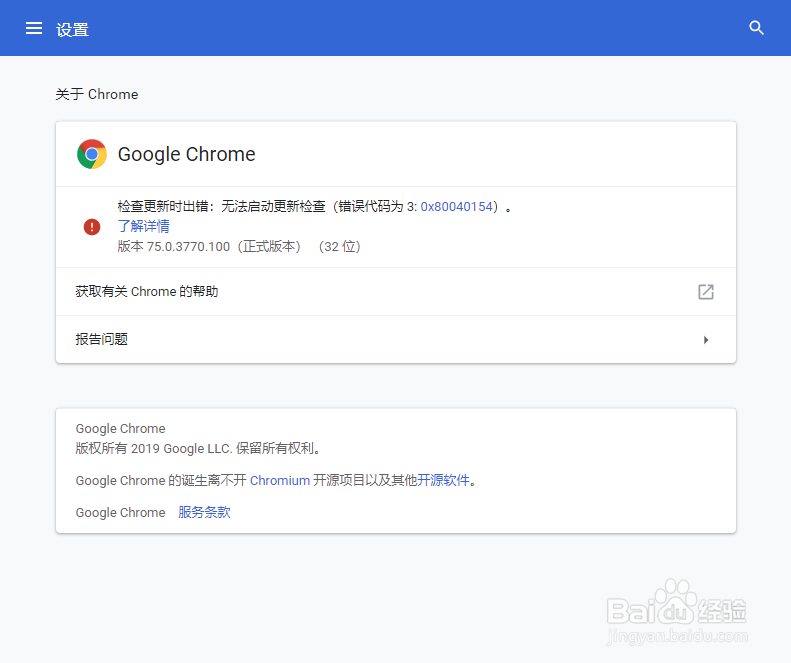Image resolution: width=791 pixels, height=663 pixels.
Task: Open error code 0x80040154 link
Action: pyautogui.click(x=457, y=206)
